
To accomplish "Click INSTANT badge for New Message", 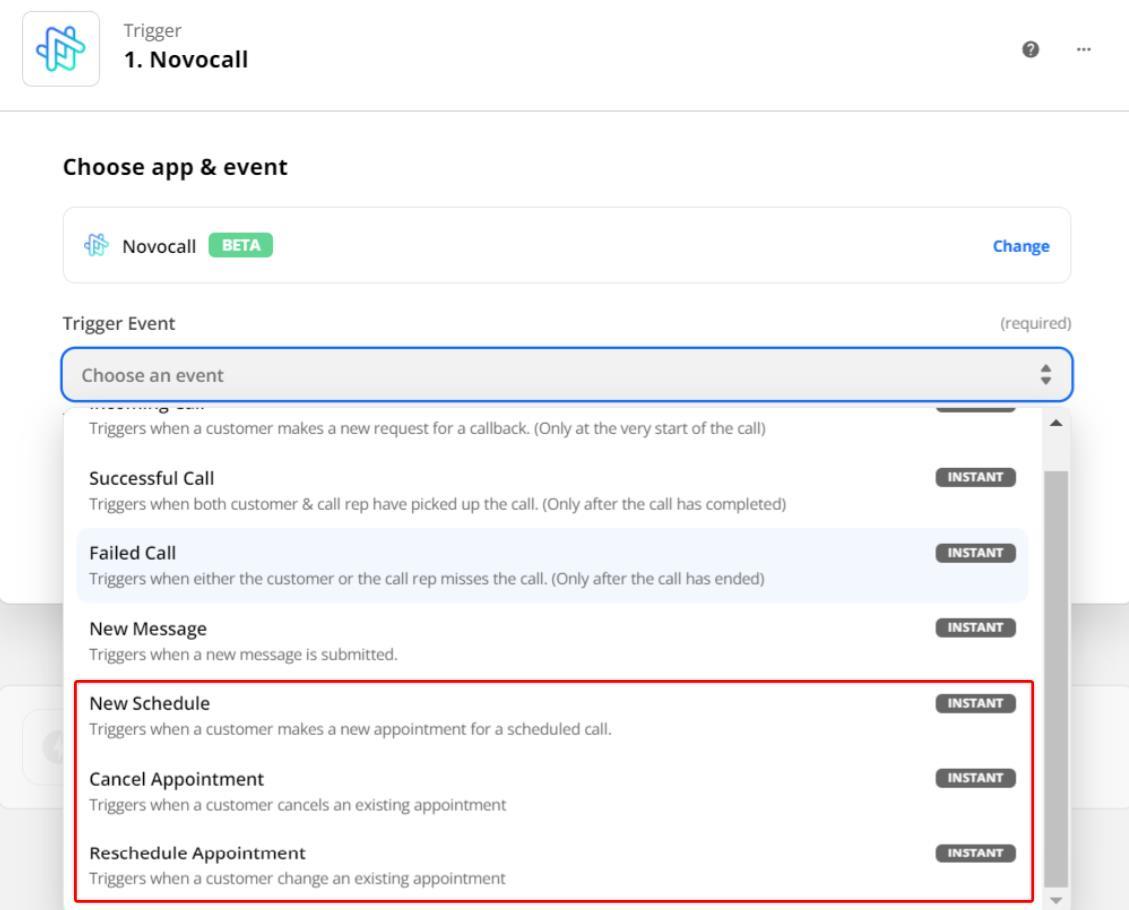I will (976, 628).
